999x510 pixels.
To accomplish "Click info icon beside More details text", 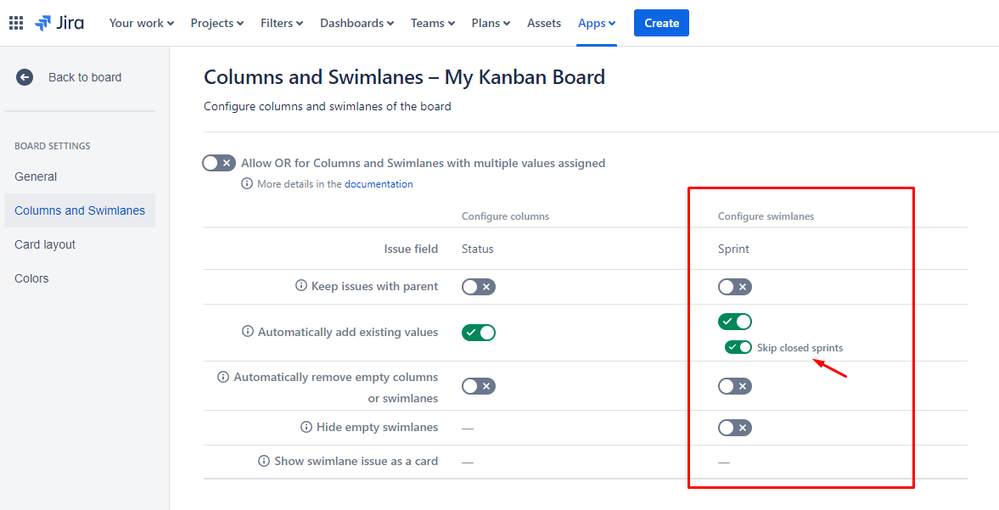I will pos(247,184).
